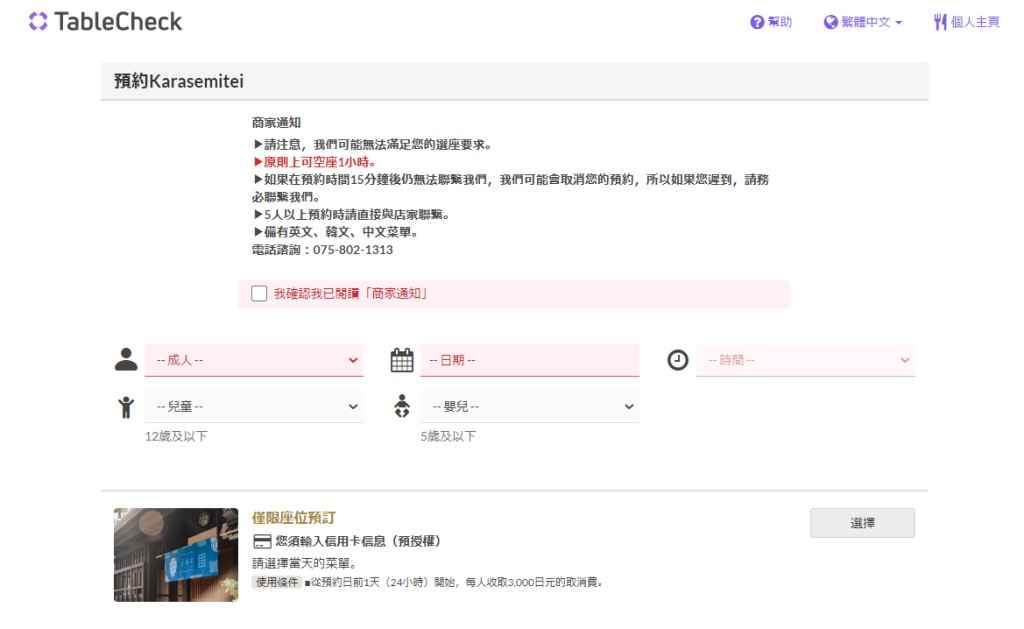Viewport: 1024px width, 629px height.
Task: Click the 選擇 button for seat reservation
Action: pos(862,523)
